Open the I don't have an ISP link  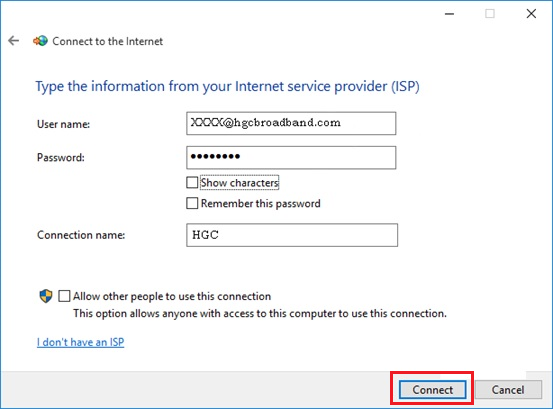(80, 342)
